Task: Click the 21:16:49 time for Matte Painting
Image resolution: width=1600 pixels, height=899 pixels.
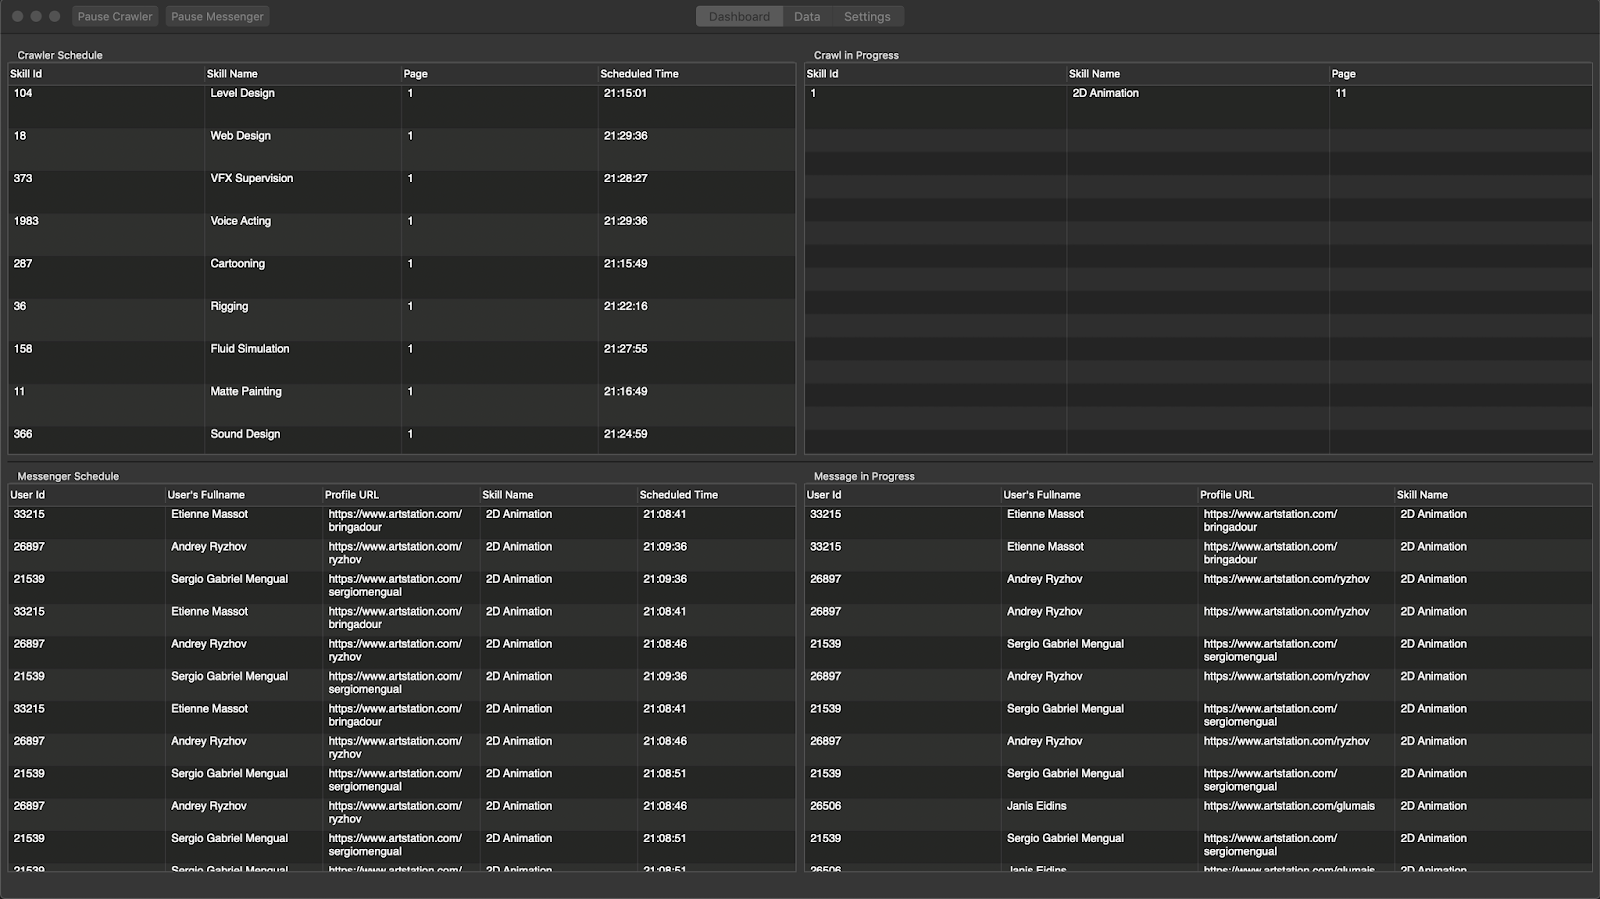Action: [625, 392]
